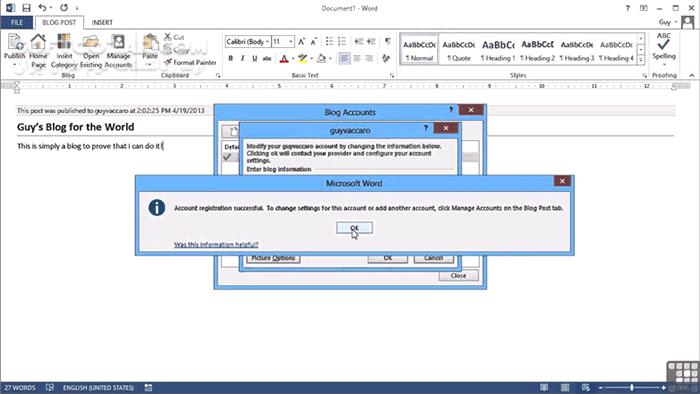Open the Basic Text dialog launcher
Viewport: 700px width, 394px height.
[392, 75]
